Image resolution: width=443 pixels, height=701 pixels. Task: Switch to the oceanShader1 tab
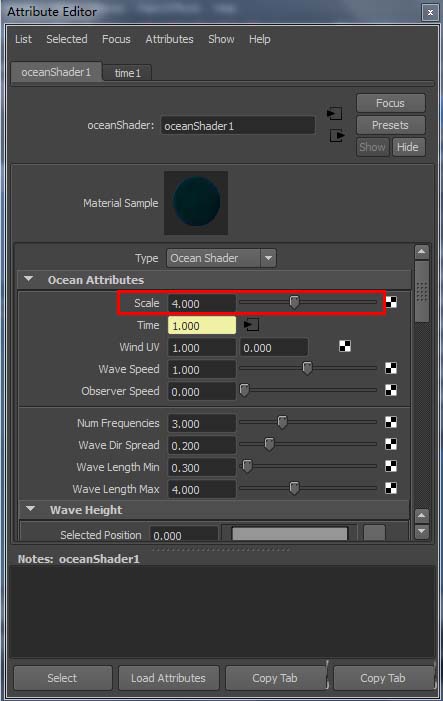click(x=56, y=72)
